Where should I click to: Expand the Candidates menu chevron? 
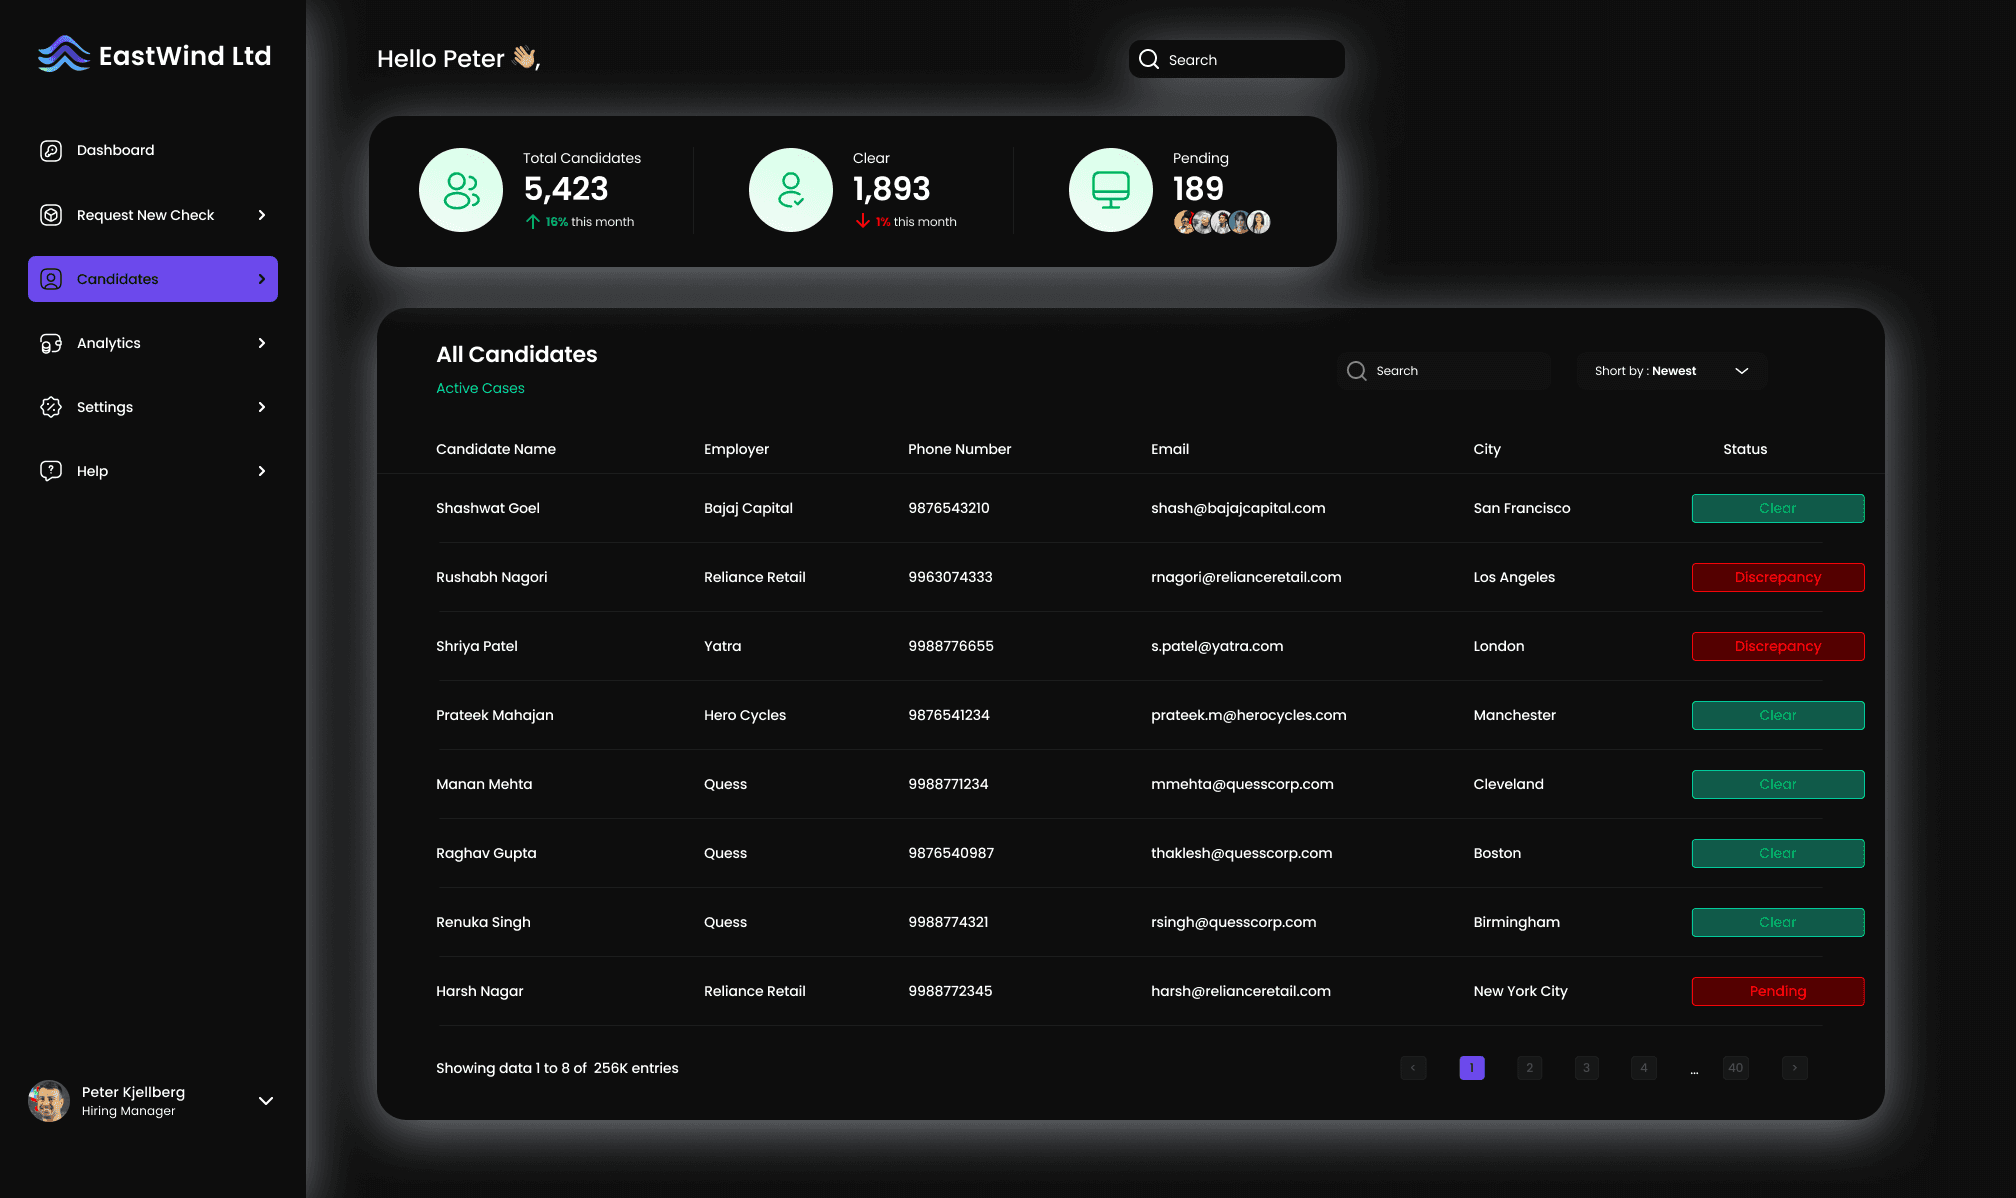pyautogui.click(x=261, y=279)
